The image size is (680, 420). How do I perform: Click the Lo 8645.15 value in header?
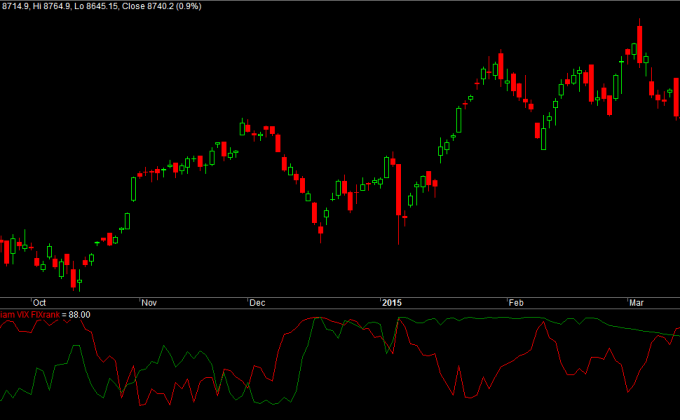coord(96,7)
